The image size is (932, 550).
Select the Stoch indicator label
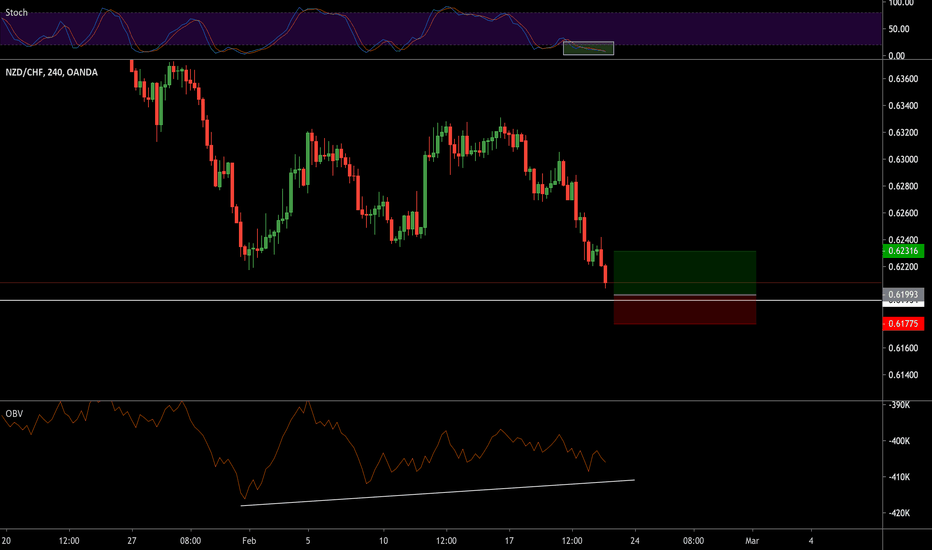click(x=17, y=12)
